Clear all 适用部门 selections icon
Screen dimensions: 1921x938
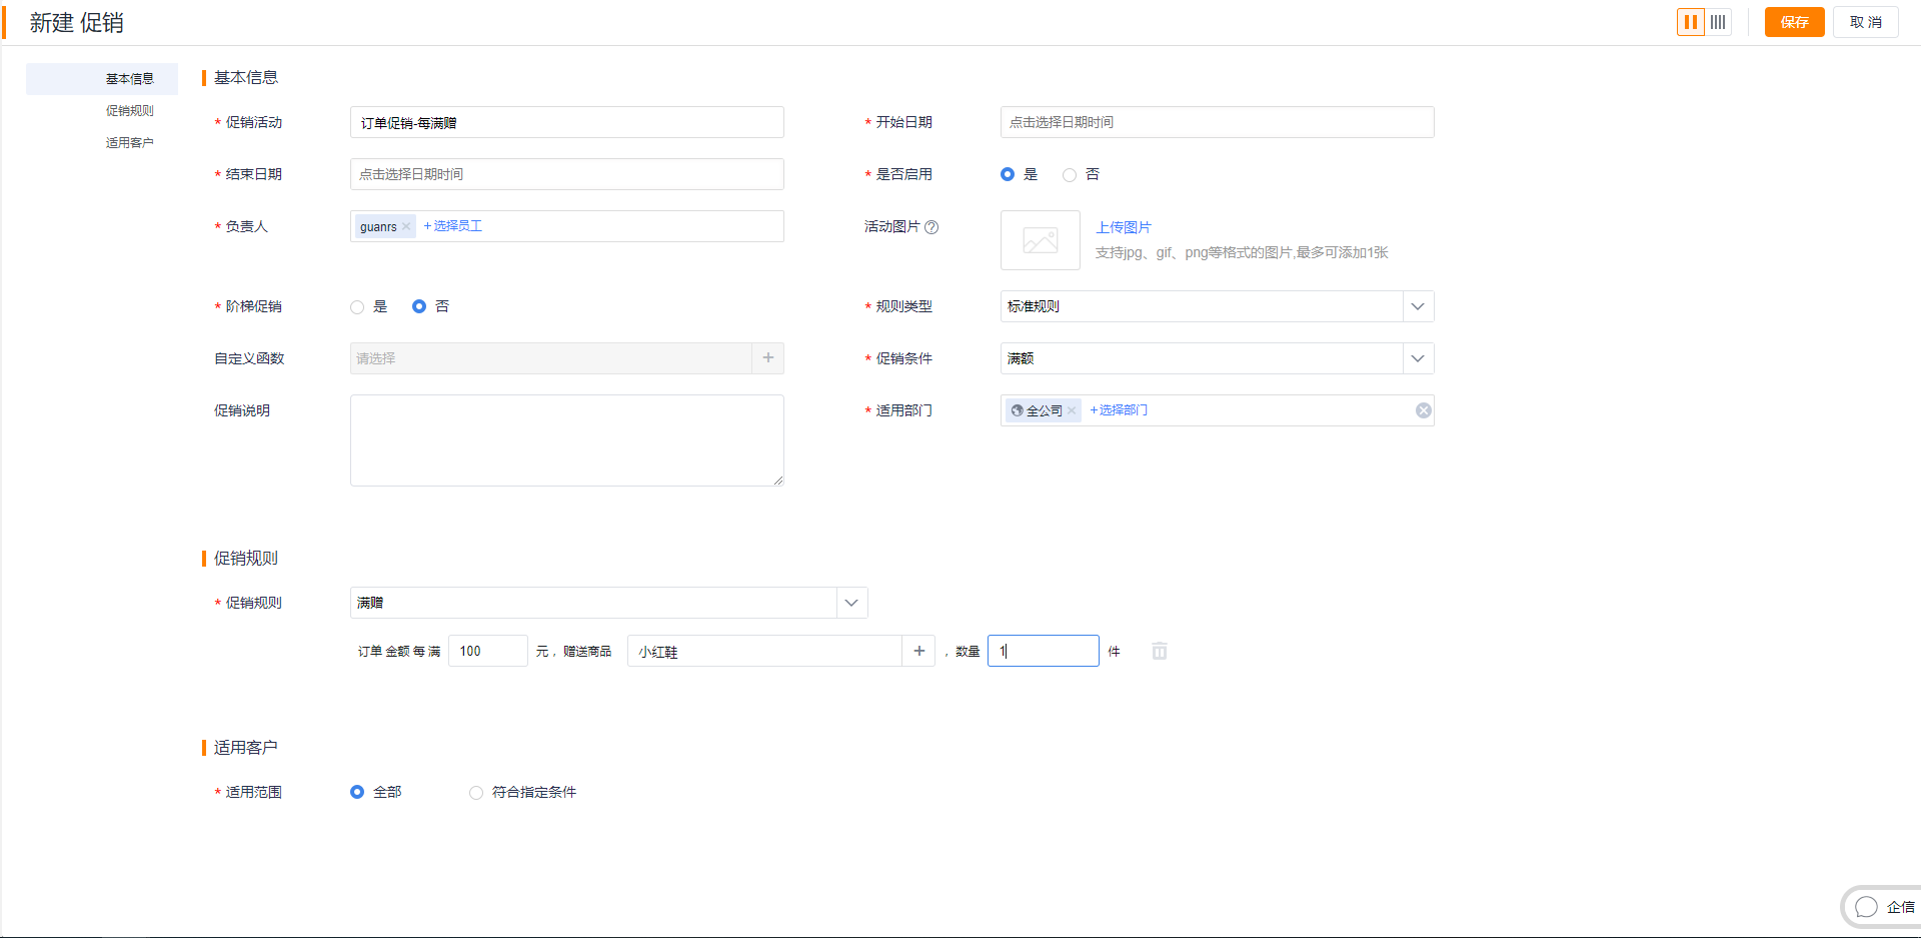coord(1423,410)
